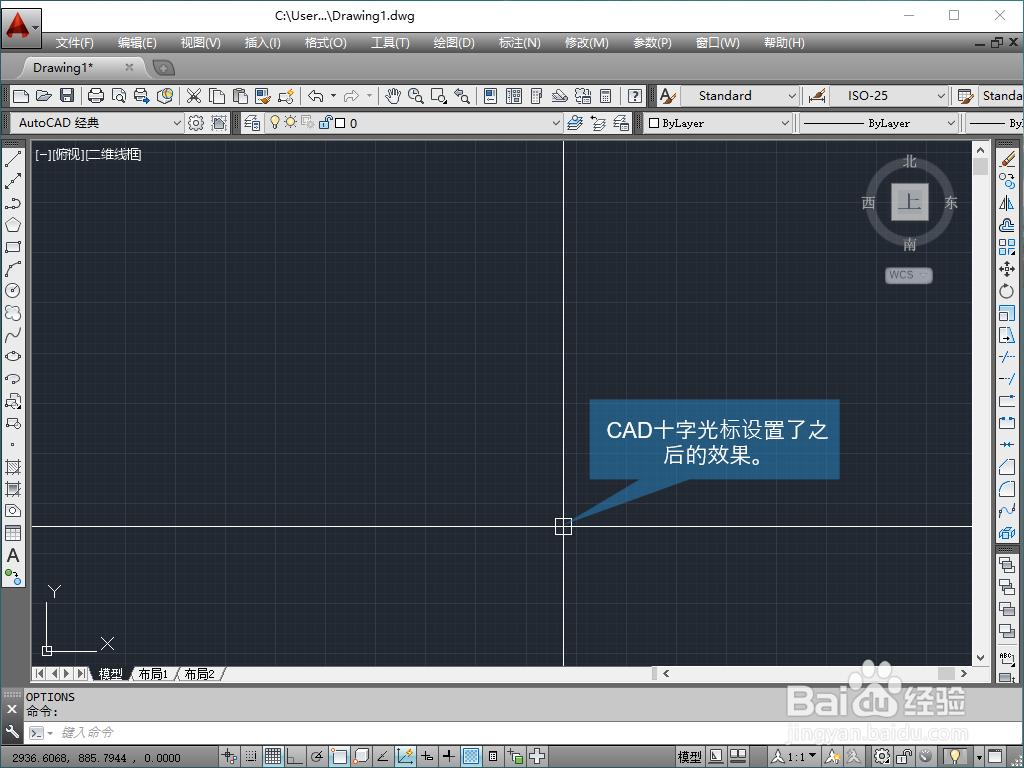The height and width of the screenshot is (768, 1024).
Task: Open the WCS coordinate system dropdown
Action: (908, 275)
